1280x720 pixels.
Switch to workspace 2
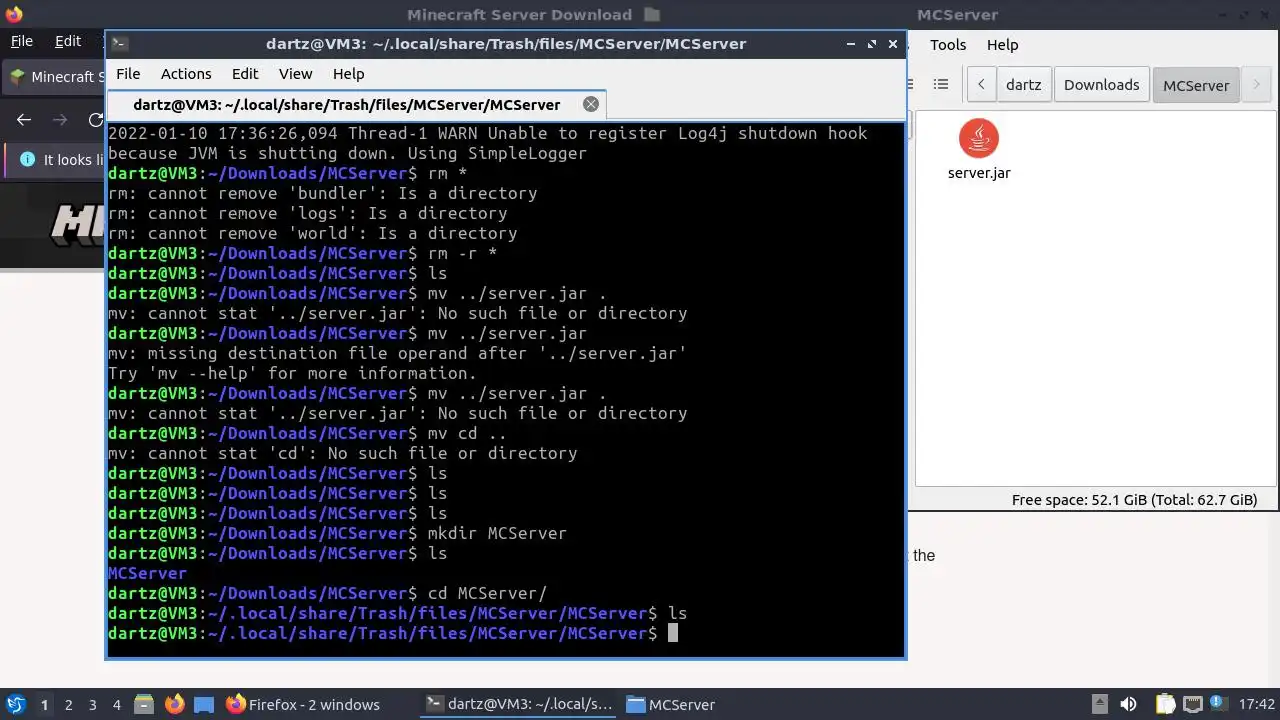coord(68,705)
